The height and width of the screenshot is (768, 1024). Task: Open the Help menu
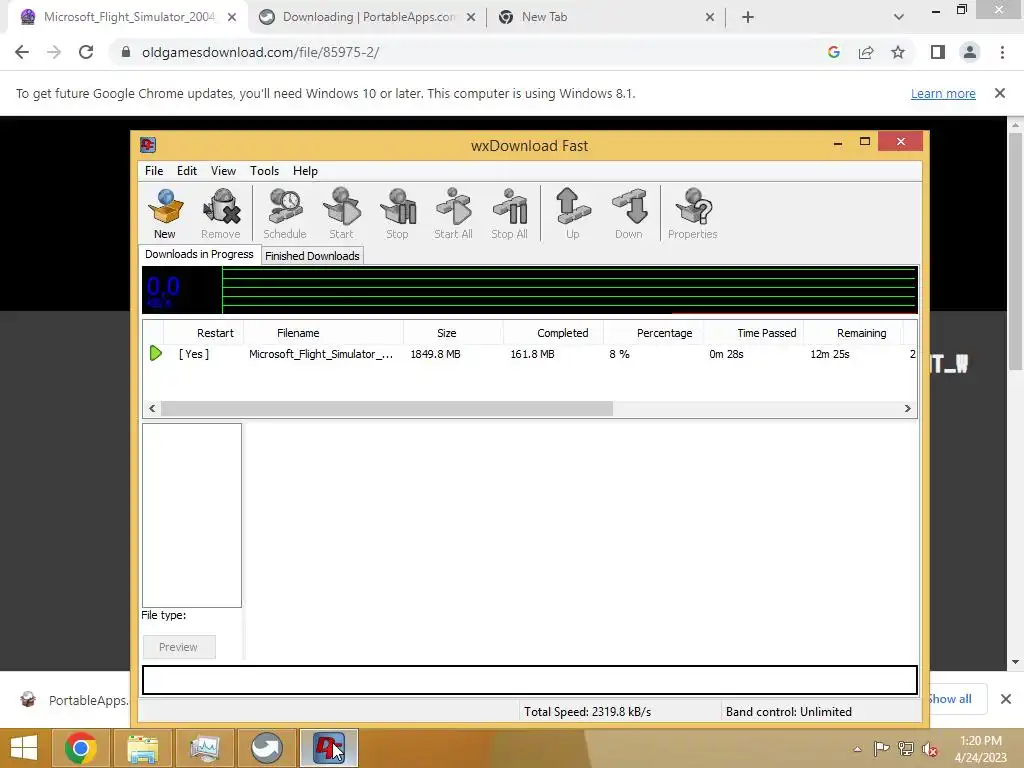[305, 170]
